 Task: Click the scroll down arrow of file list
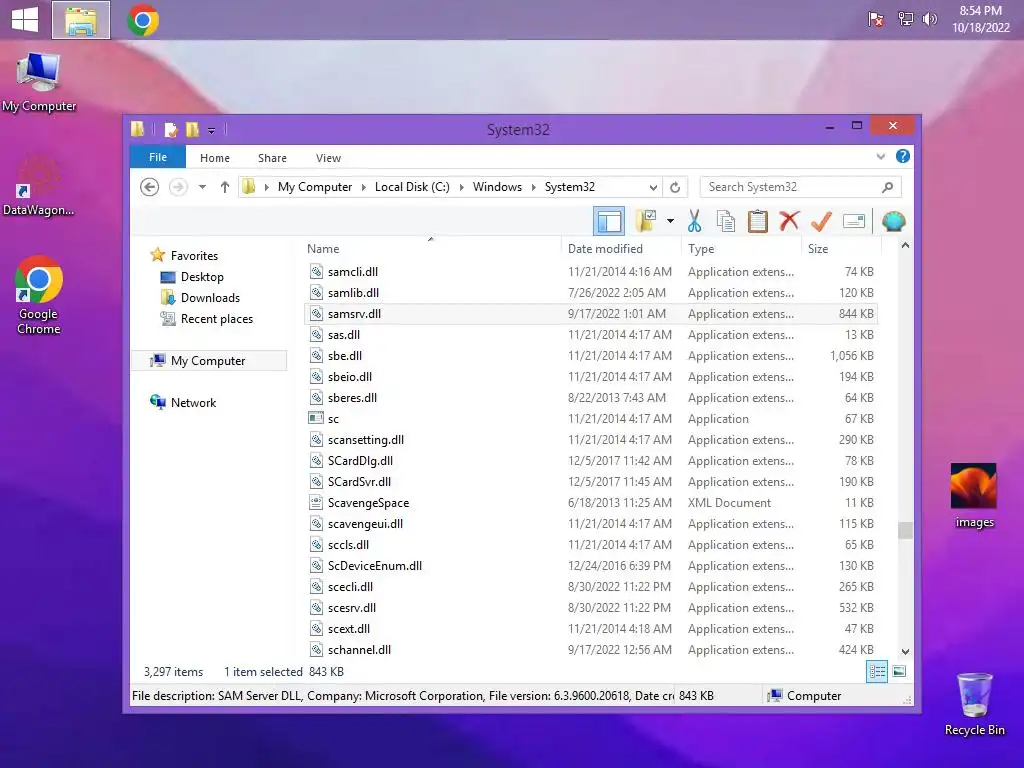[x=905, y=651]
